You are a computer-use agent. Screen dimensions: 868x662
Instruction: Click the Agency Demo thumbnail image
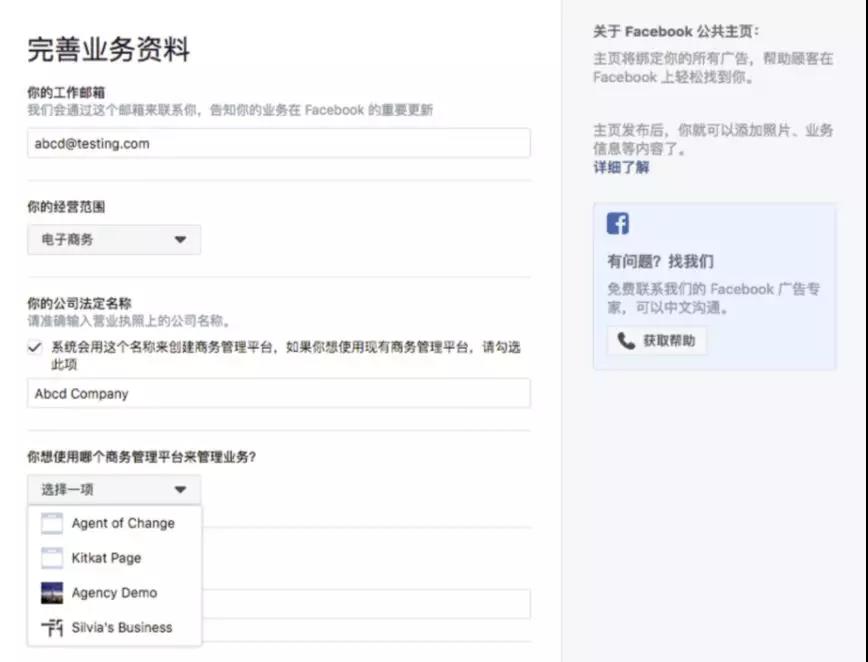[x=52, y=593]
